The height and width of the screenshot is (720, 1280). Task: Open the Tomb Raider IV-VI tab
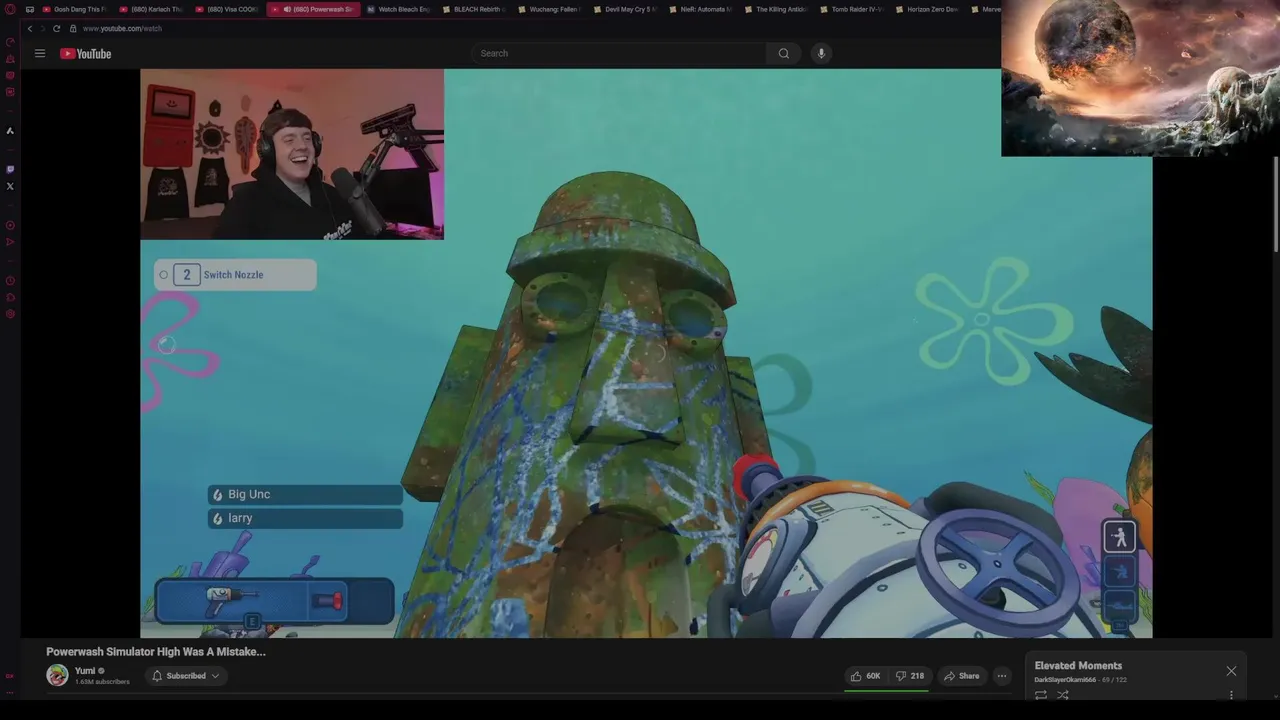[851, 9]
